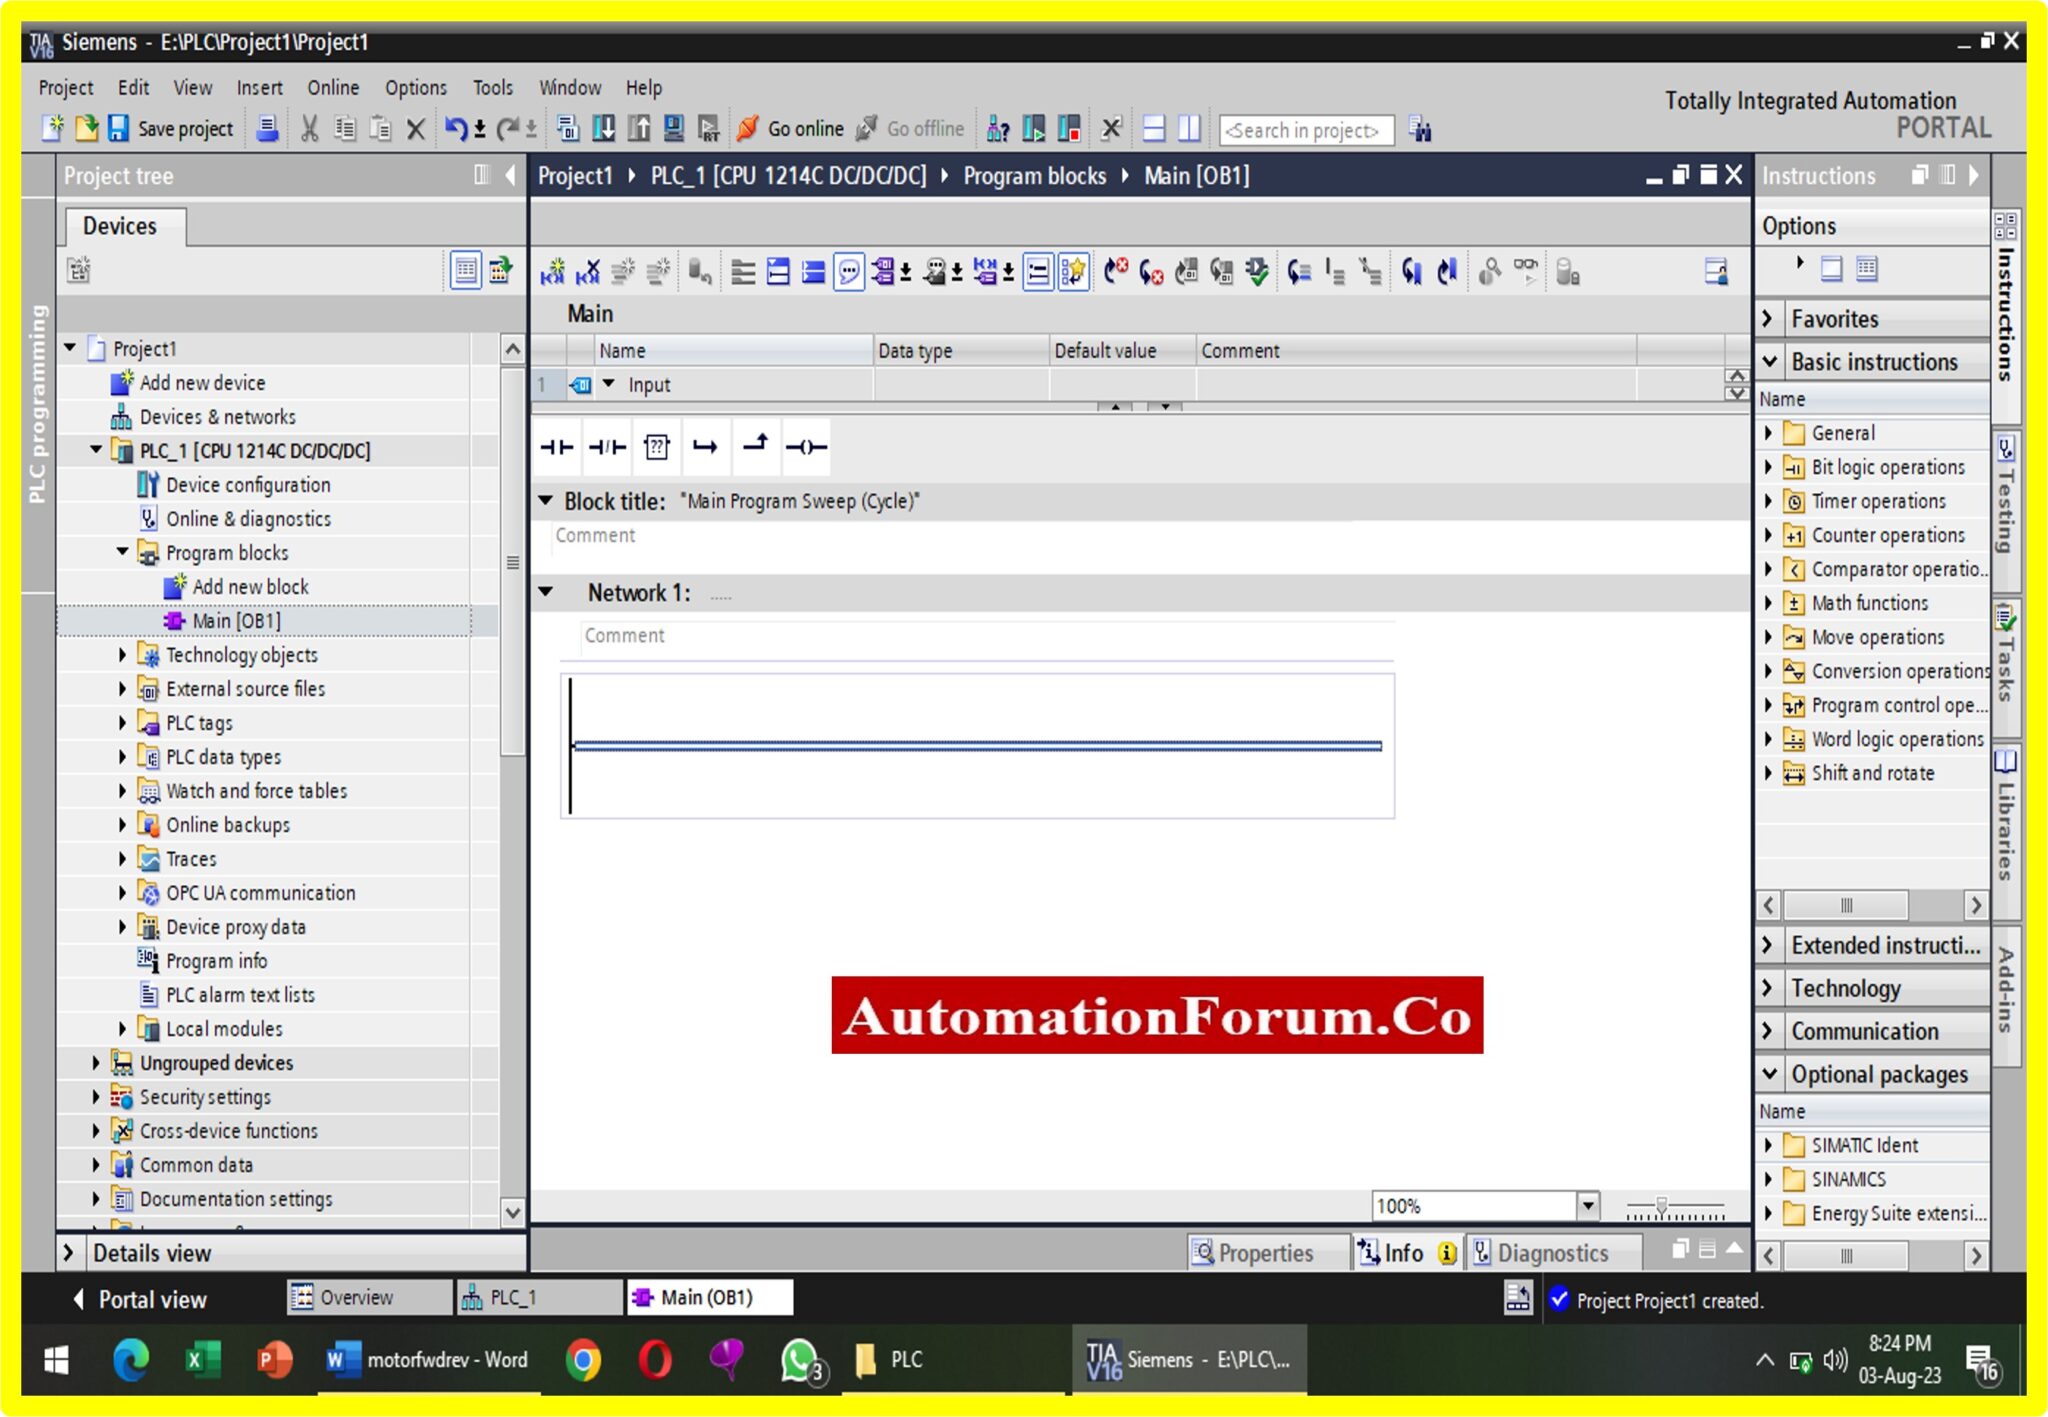Open the Window menu

pos(570,87)
